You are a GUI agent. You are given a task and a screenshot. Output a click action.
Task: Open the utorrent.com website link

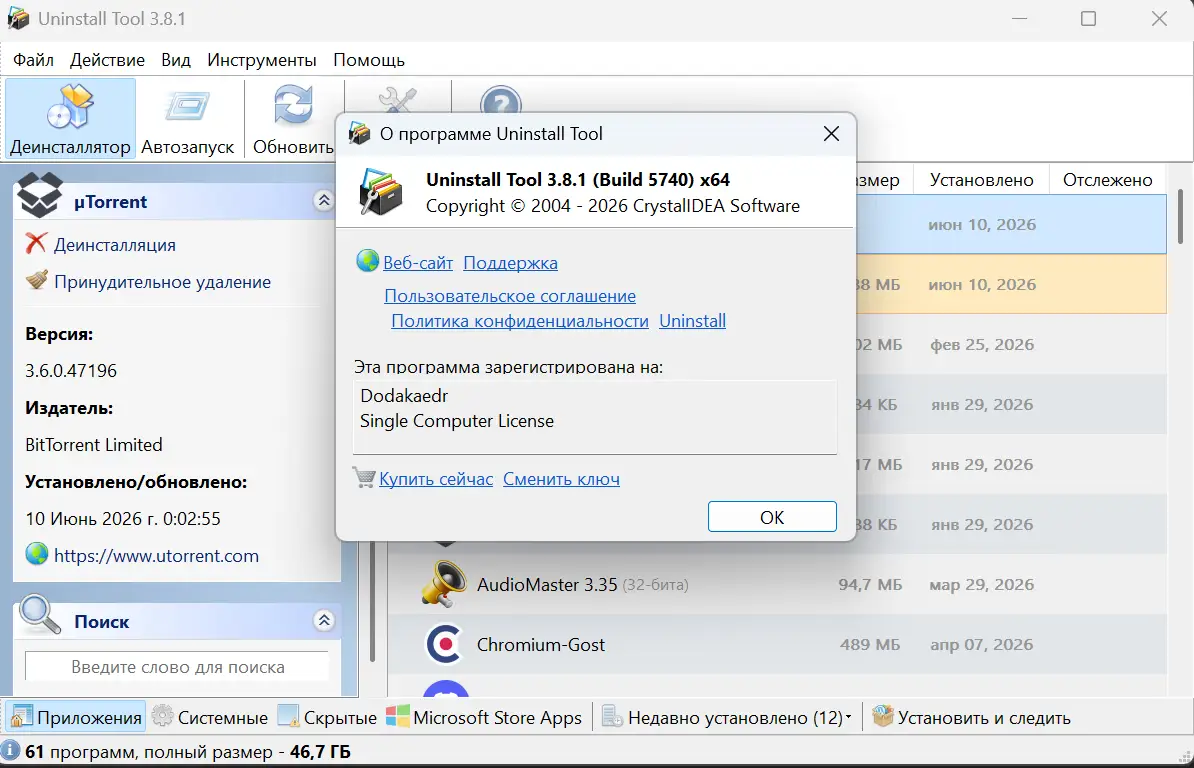[156, 556]
